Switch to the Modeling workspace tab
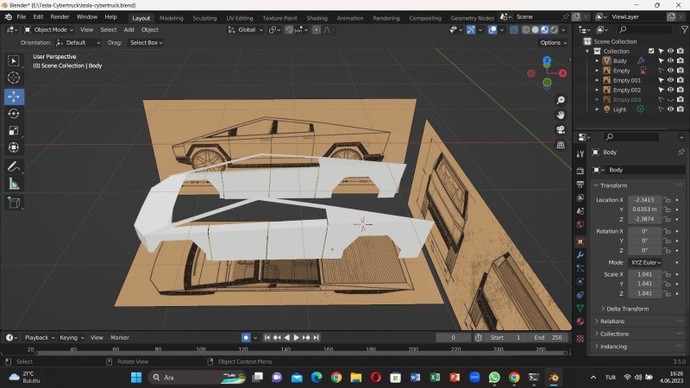690x388 pixels. [171, 18]
